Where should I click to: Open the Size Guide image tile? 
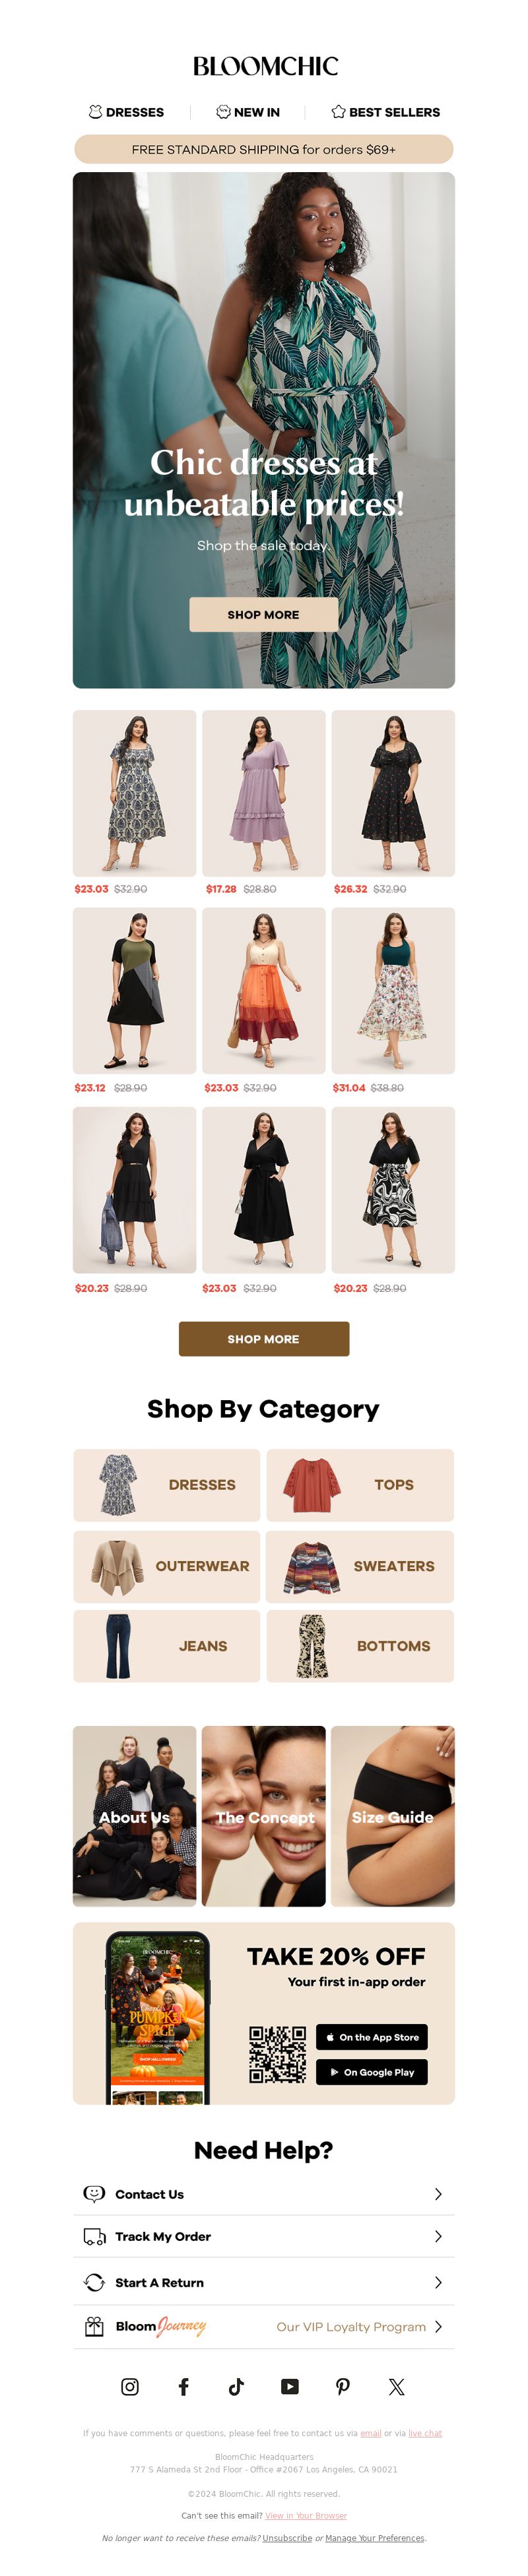coord(393,1815)
